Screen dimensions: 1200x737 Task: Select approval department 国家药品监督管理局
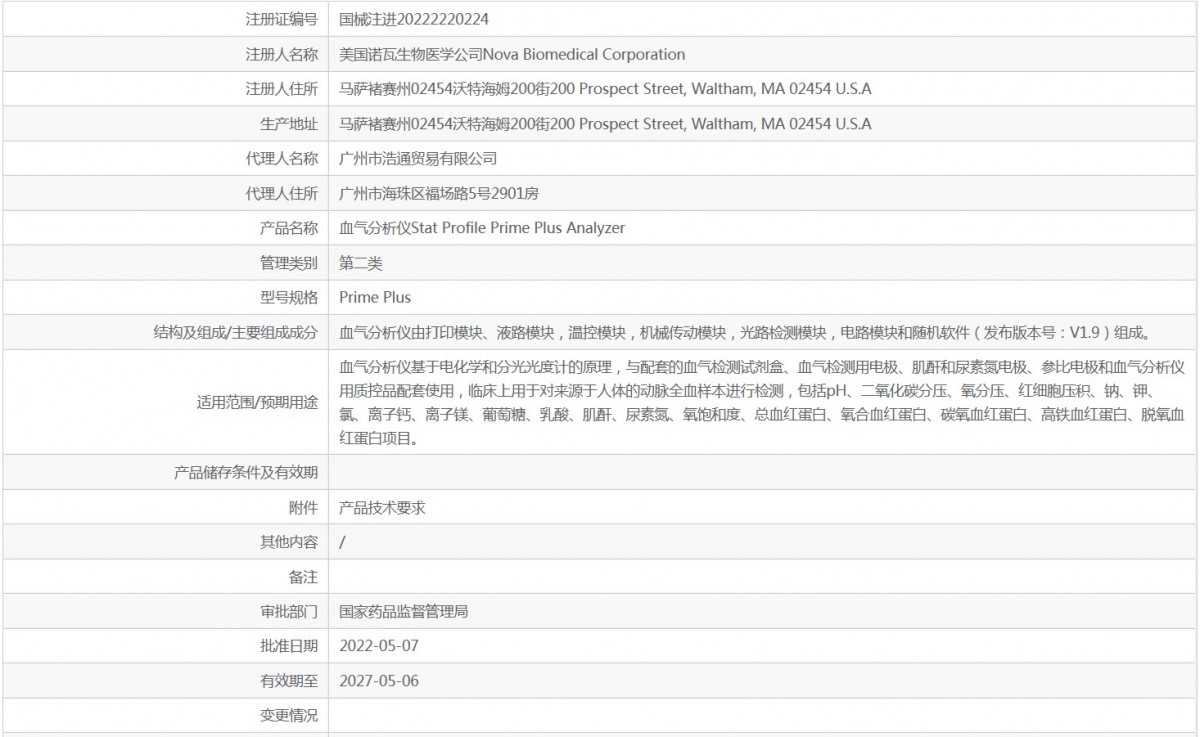pos(404,611)
